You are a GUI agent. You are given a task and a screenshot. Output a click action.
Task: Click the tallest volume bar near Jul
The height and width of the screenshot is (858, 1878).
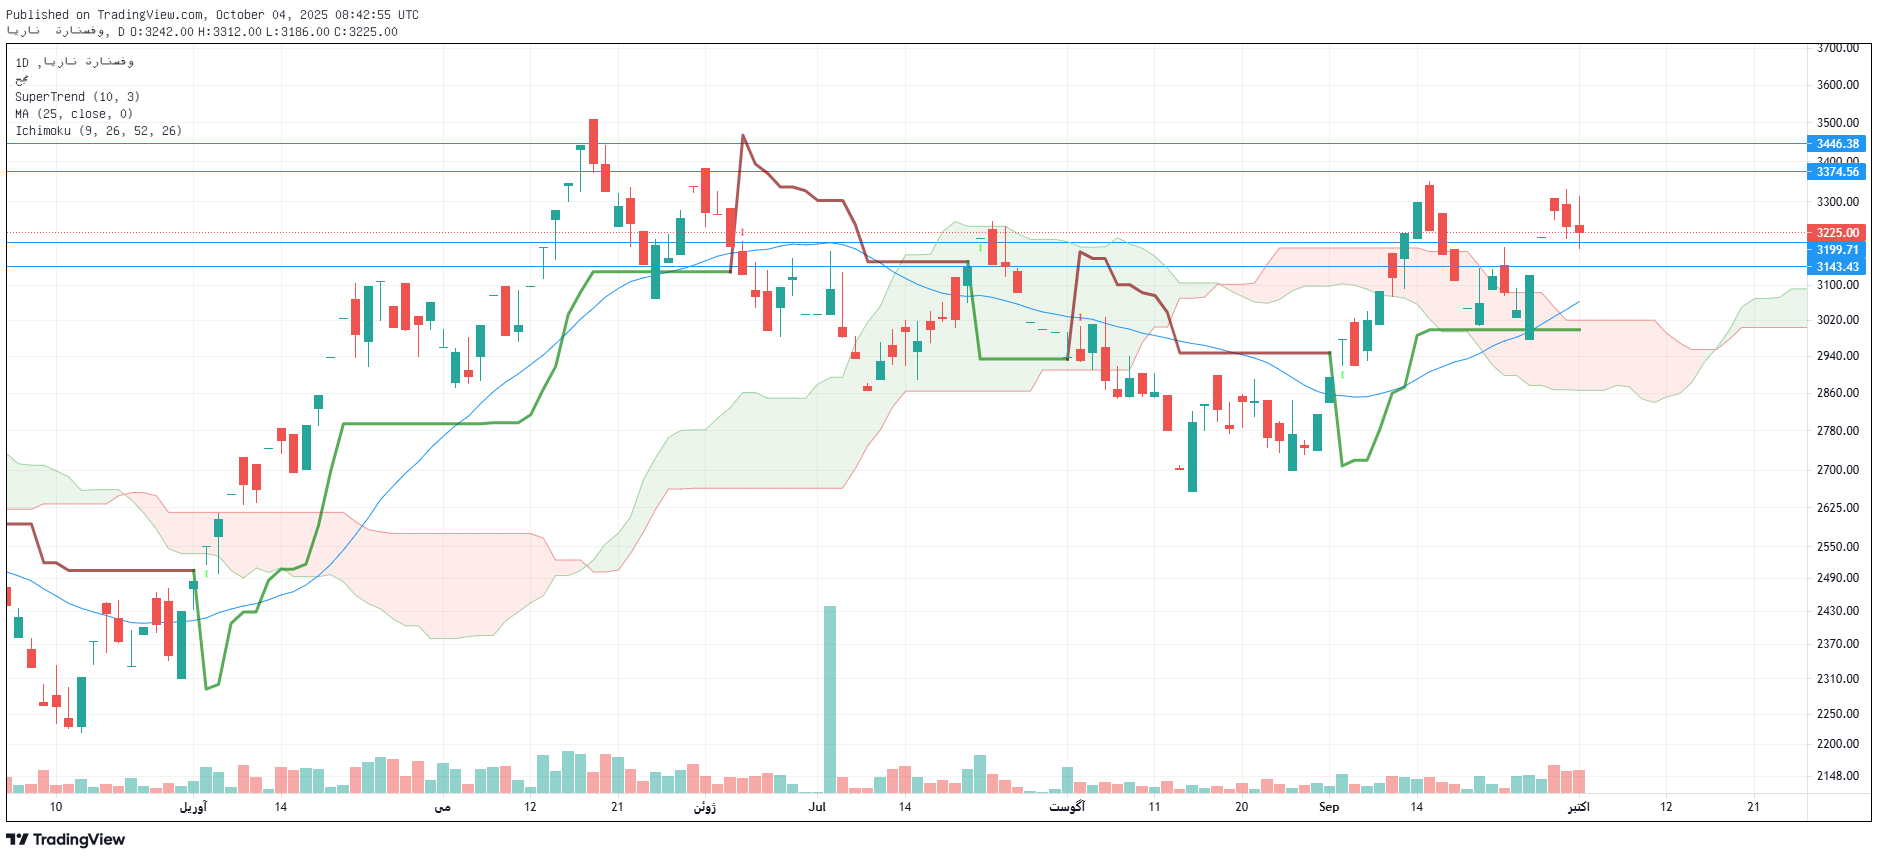tap(830, 698)
